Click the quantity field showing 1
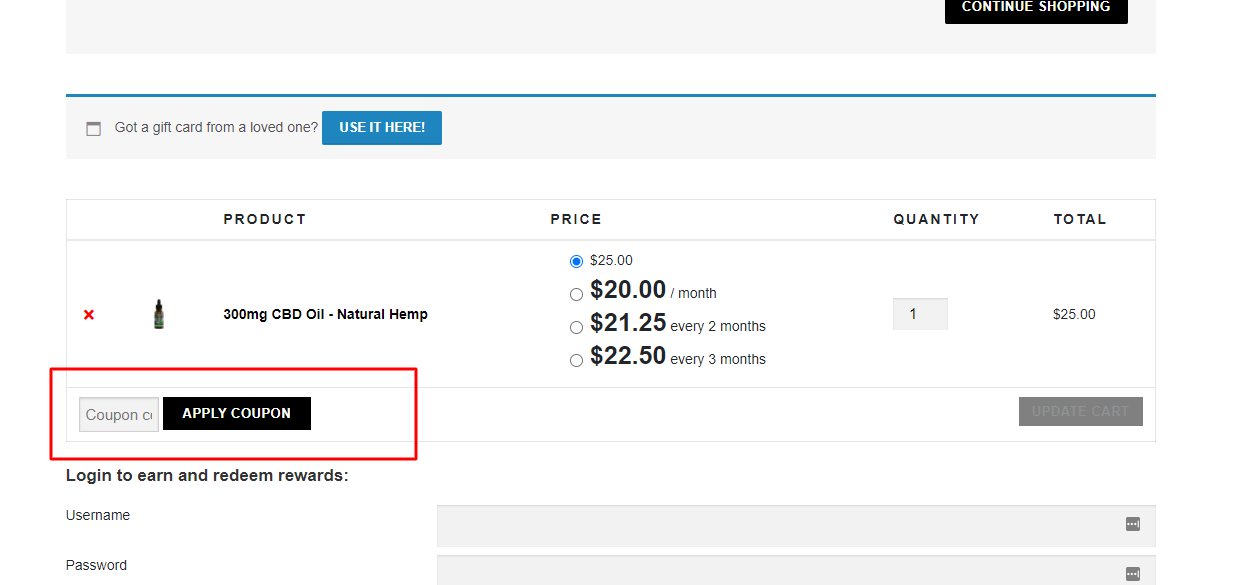Screen dimensions: 1250x585 pos(920,314)
